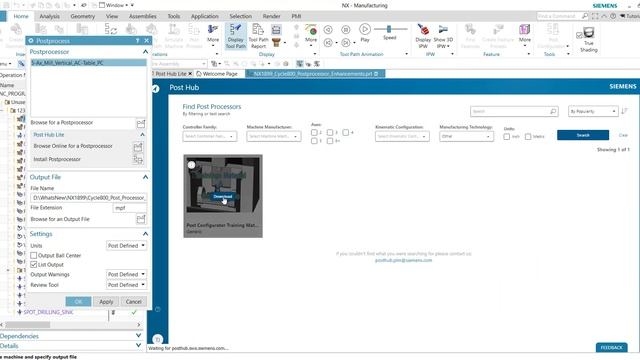
Task: Open the Render ribbon tab
Action: point(271,16)
